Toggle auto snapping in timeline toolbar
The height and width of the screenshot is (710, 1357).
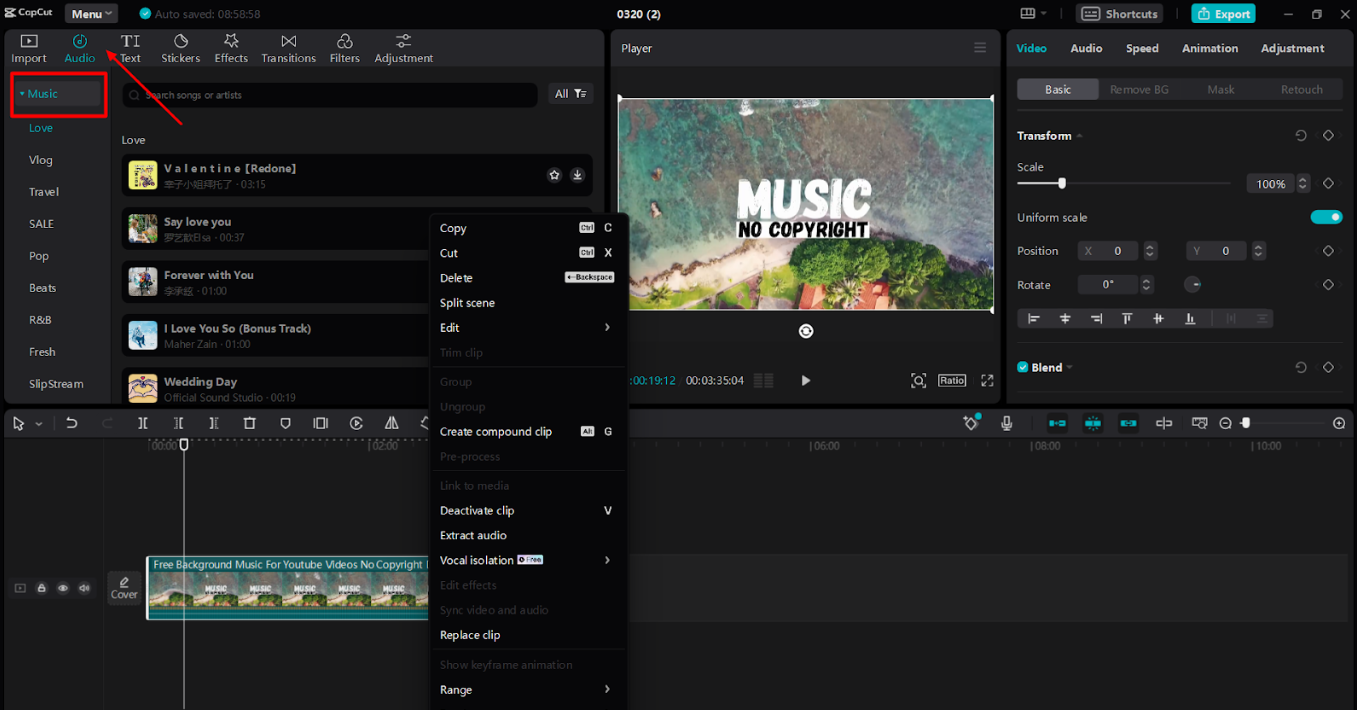point(1093,423)
